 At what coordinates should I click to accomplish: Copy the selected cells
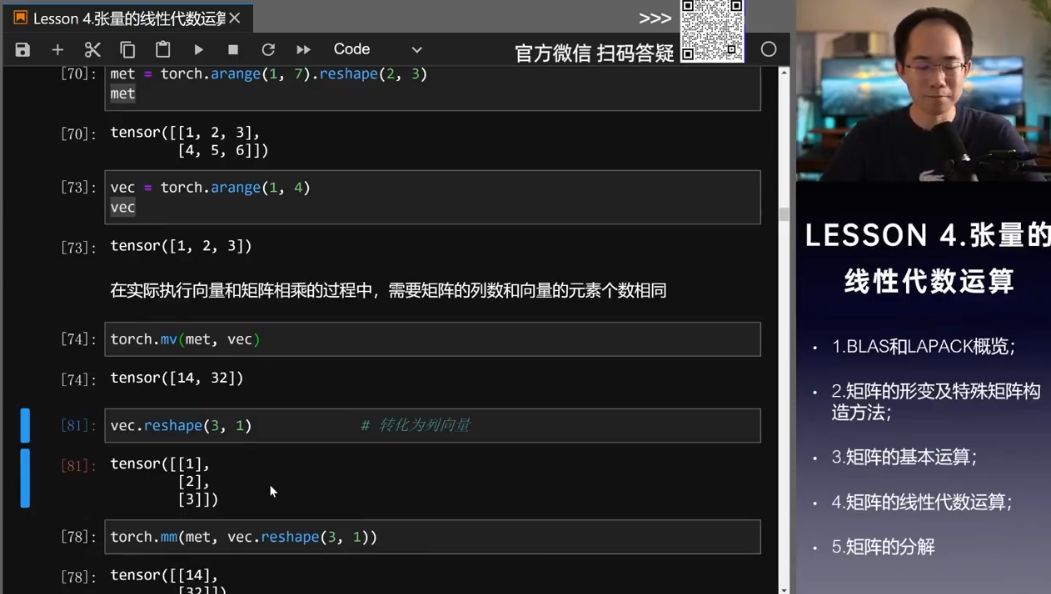coord(126,48)
